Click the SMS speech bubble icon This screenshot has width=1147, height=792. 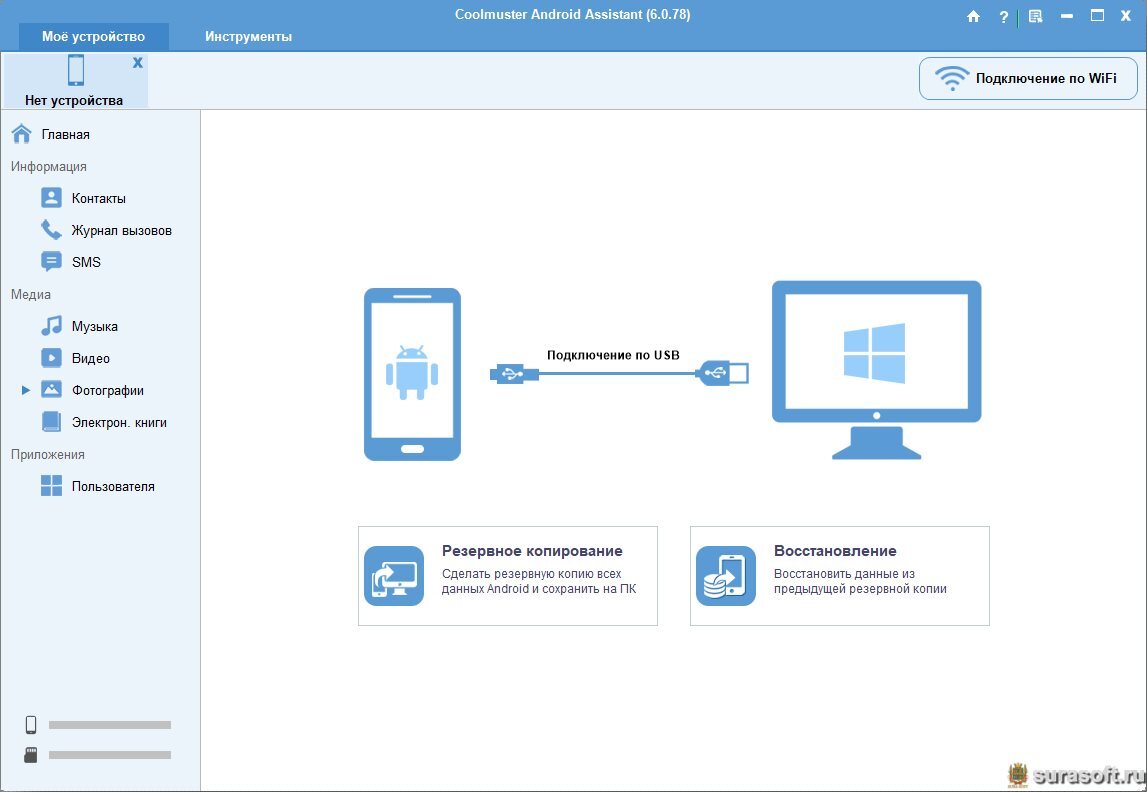point(51,262)
